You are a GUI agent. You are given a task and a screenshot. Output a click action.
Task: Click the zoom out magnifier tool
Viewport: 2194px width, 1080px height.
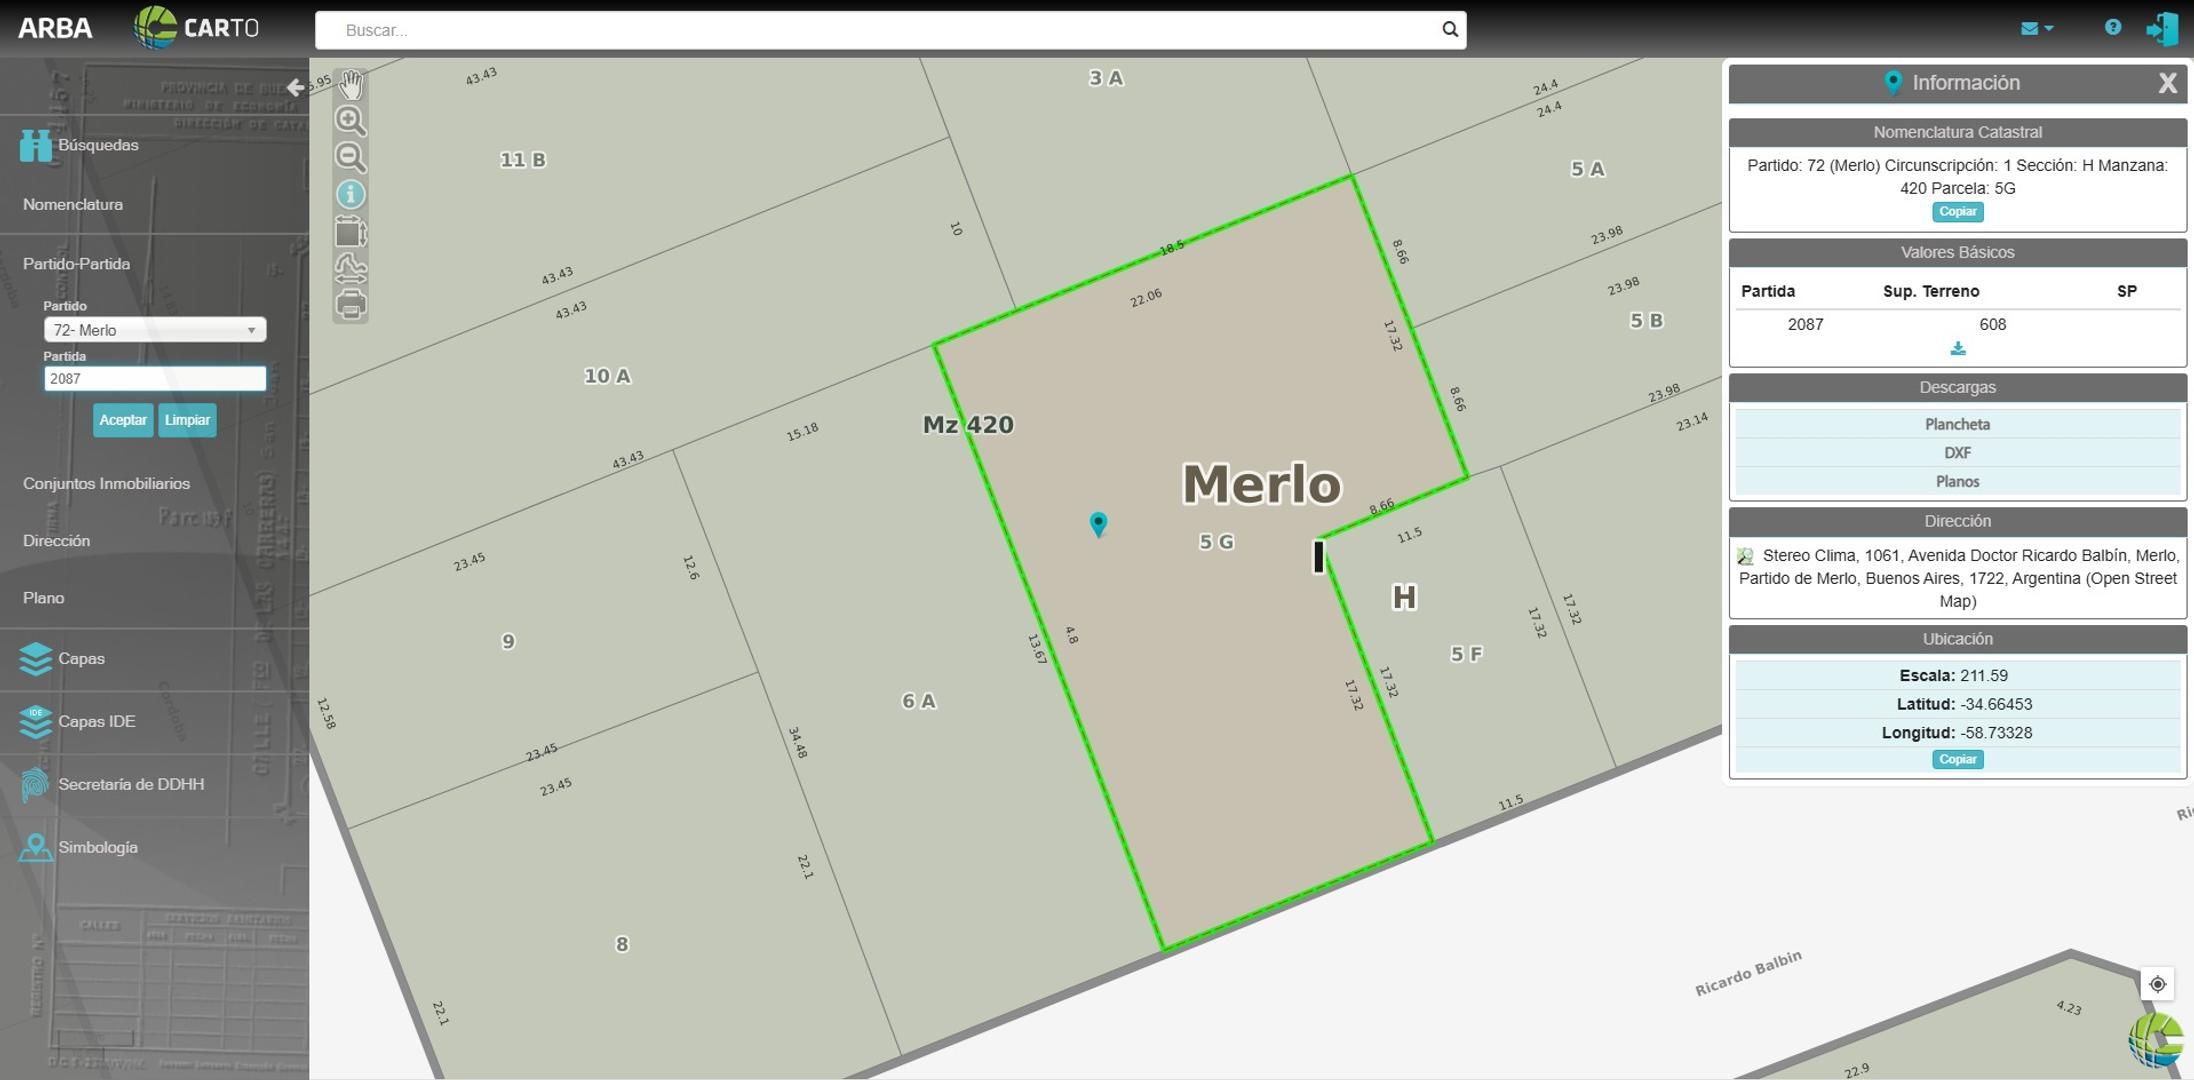point(350,157)
